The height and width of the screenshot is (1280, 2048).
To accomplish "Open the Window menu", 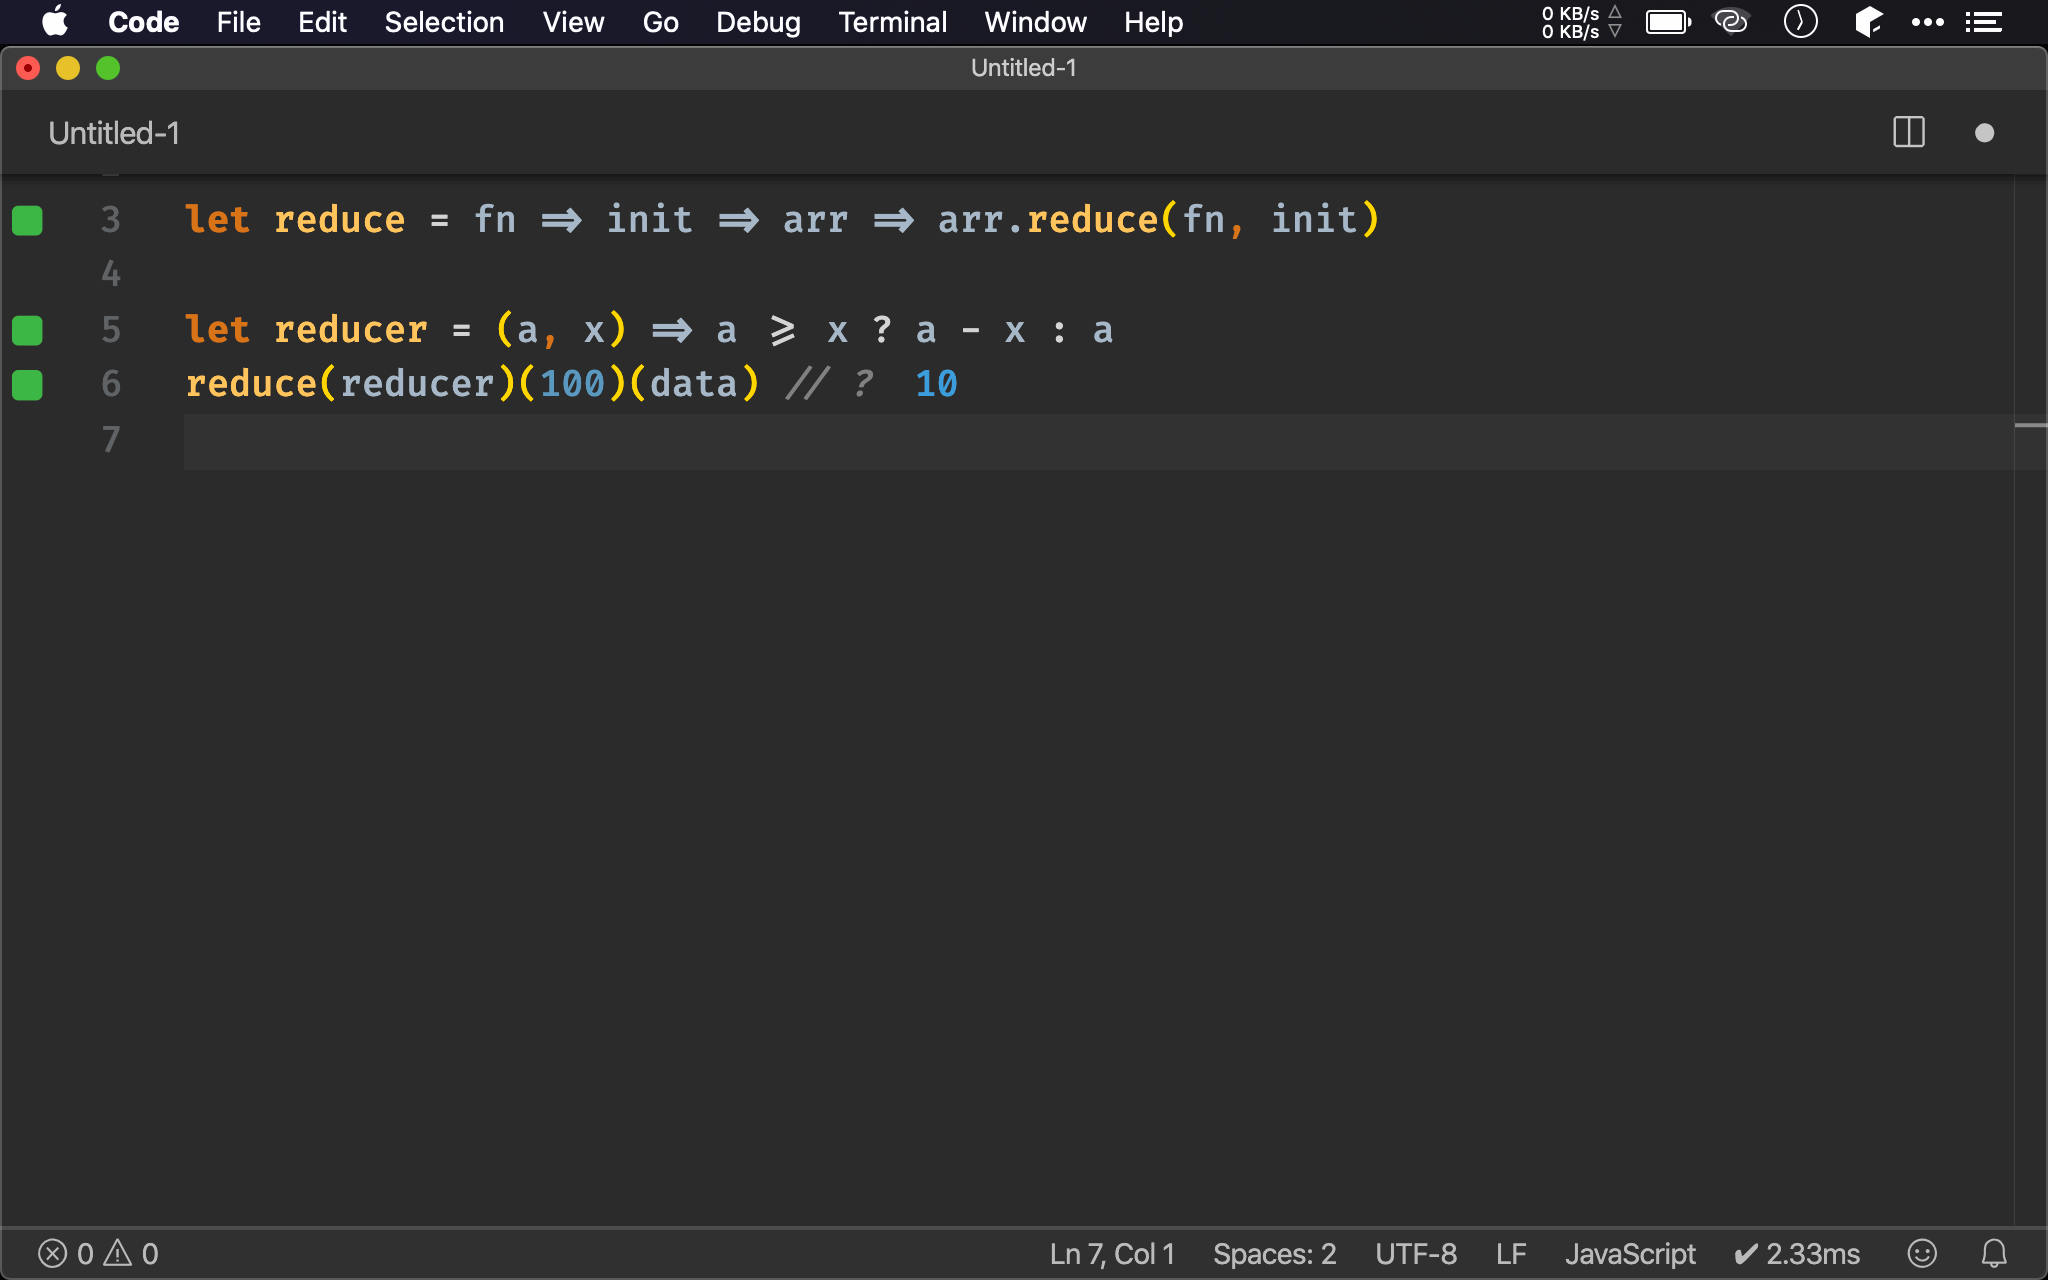I will tap(1035, 22).
